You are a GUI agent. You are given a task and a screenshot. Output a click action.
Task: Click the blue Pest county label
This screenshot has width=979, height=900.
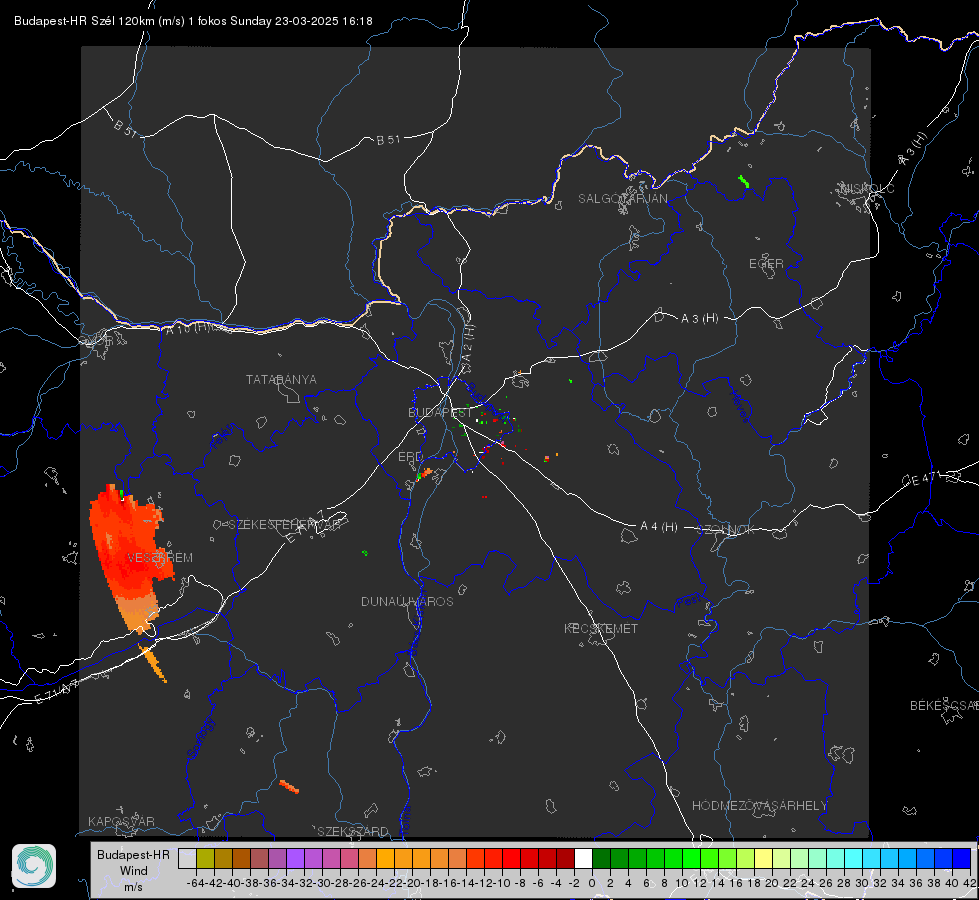[689, 601]
